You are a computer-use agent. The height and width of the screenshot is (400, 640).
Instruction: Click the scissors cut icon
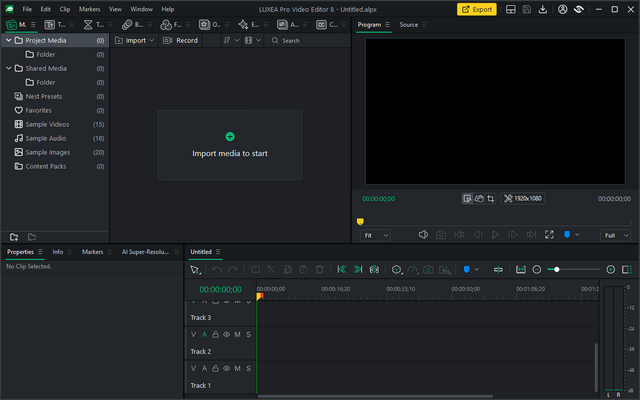click(271, 269)
